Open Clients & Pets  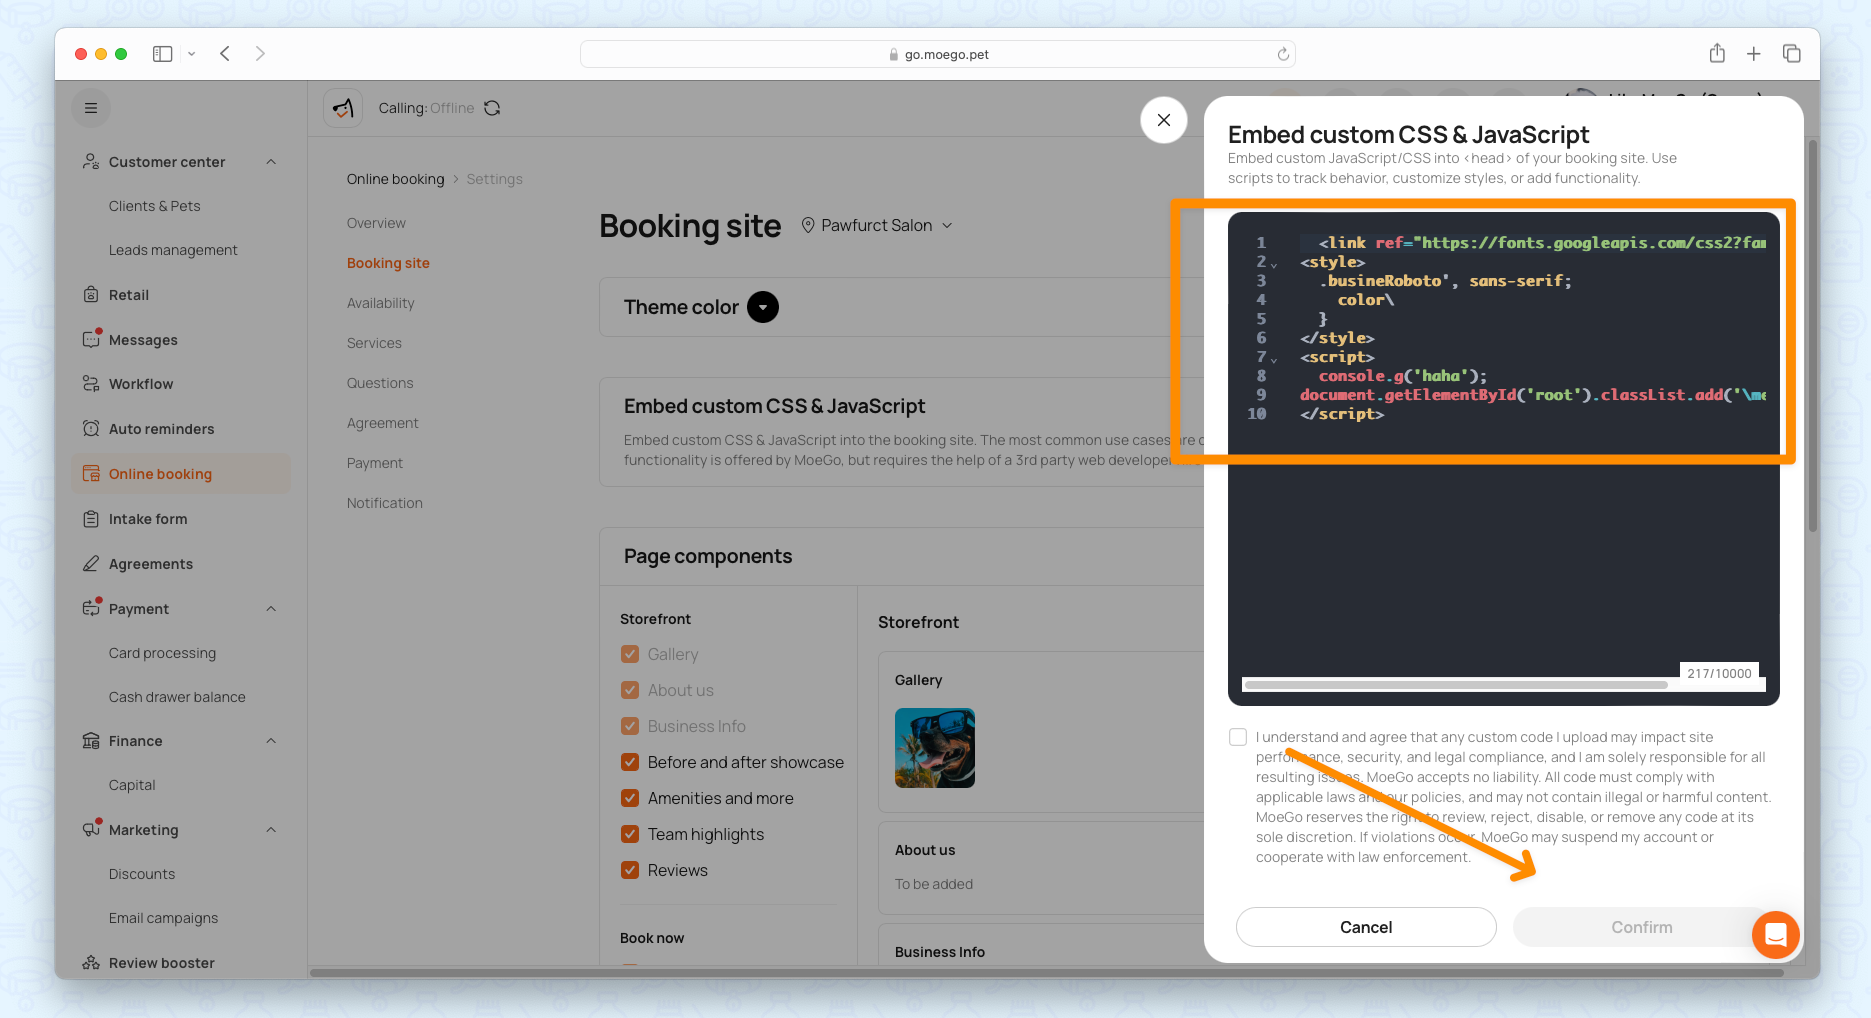click(x=155, y=206)
